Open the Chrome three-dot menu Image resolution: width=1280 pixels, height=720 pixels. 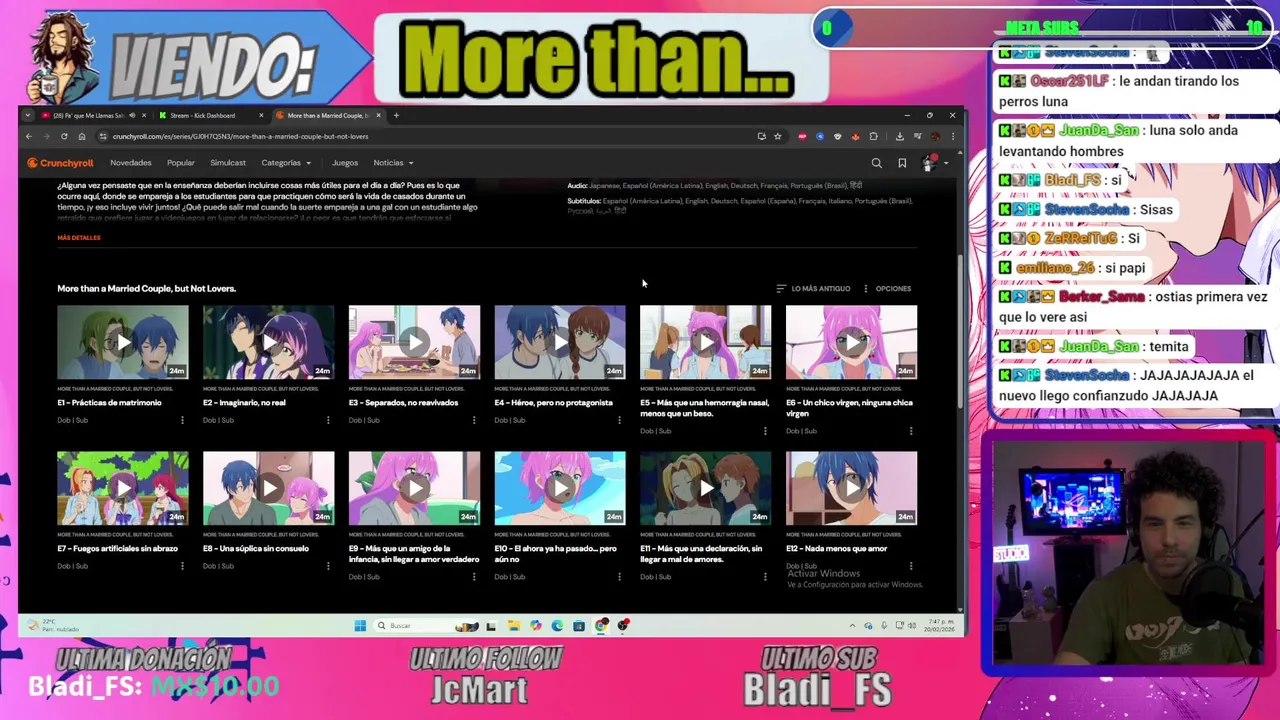tap(952, 136)
